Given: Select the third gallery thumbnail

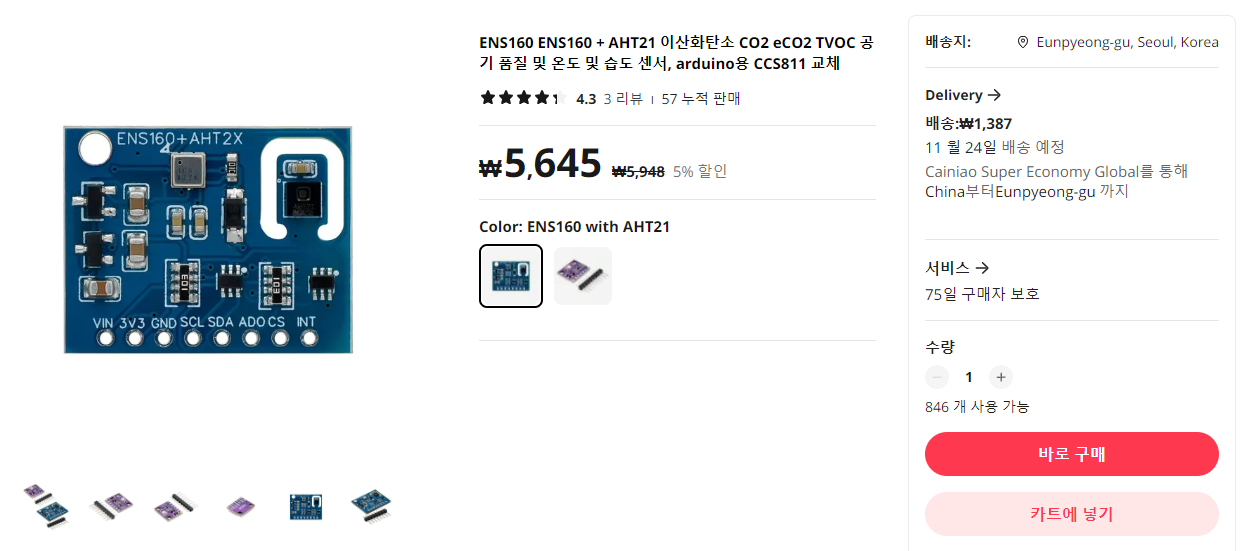Looking at the screenshot, I should [x=176, y=504].
